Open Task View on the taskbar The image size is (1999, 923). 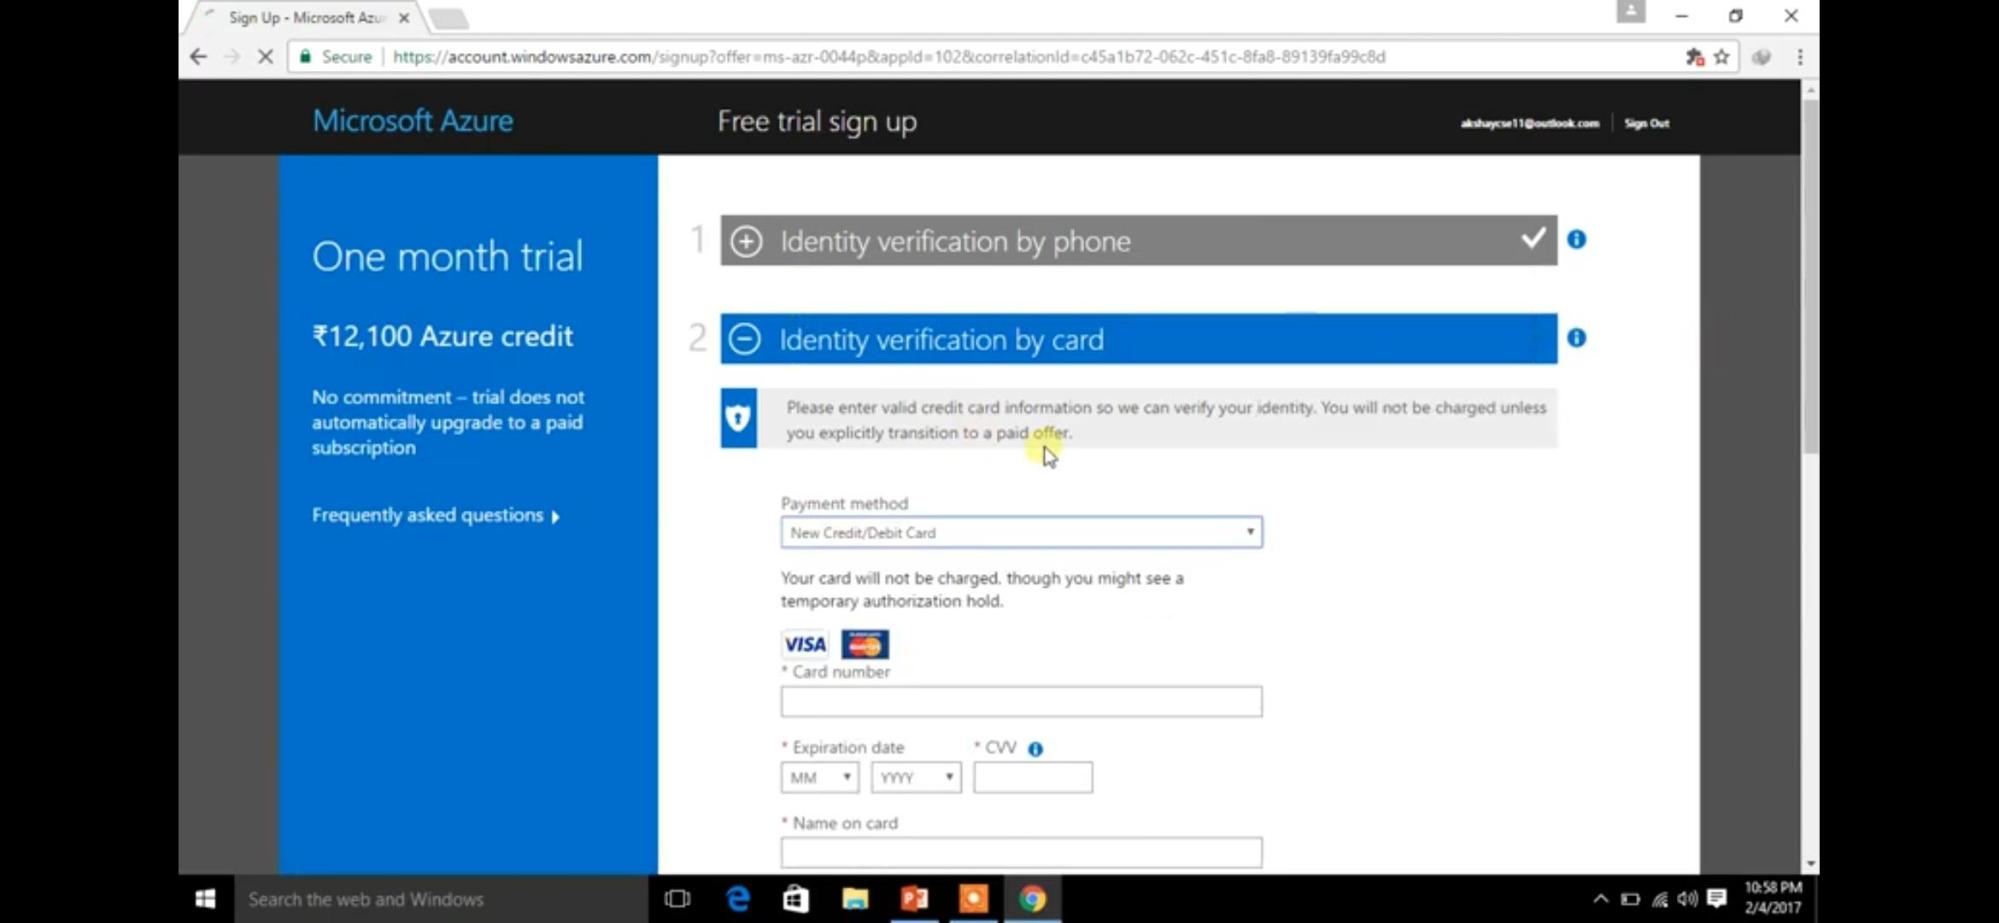tap(677, 899)
